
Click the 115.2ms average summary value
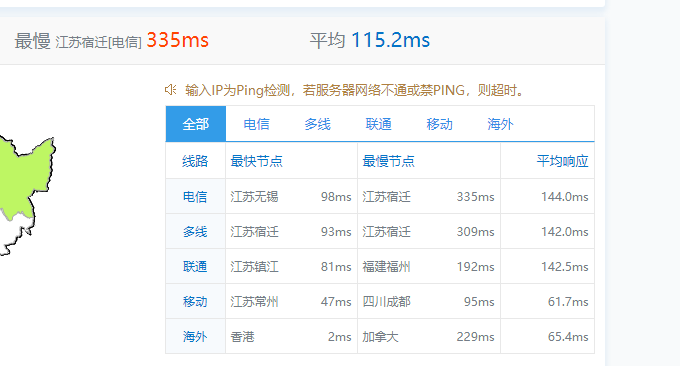(390, 40)
